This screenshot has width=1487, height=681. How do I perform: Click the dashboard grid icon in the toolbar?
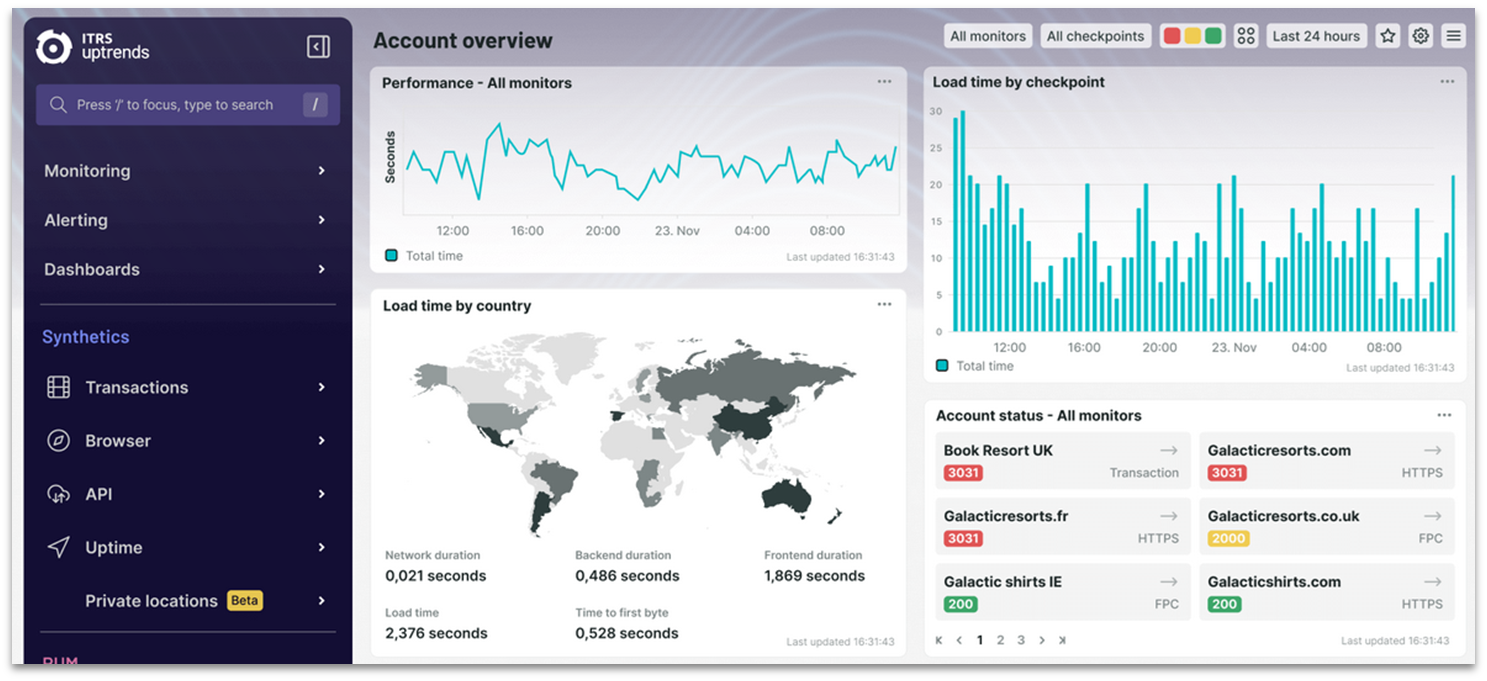1246,35
